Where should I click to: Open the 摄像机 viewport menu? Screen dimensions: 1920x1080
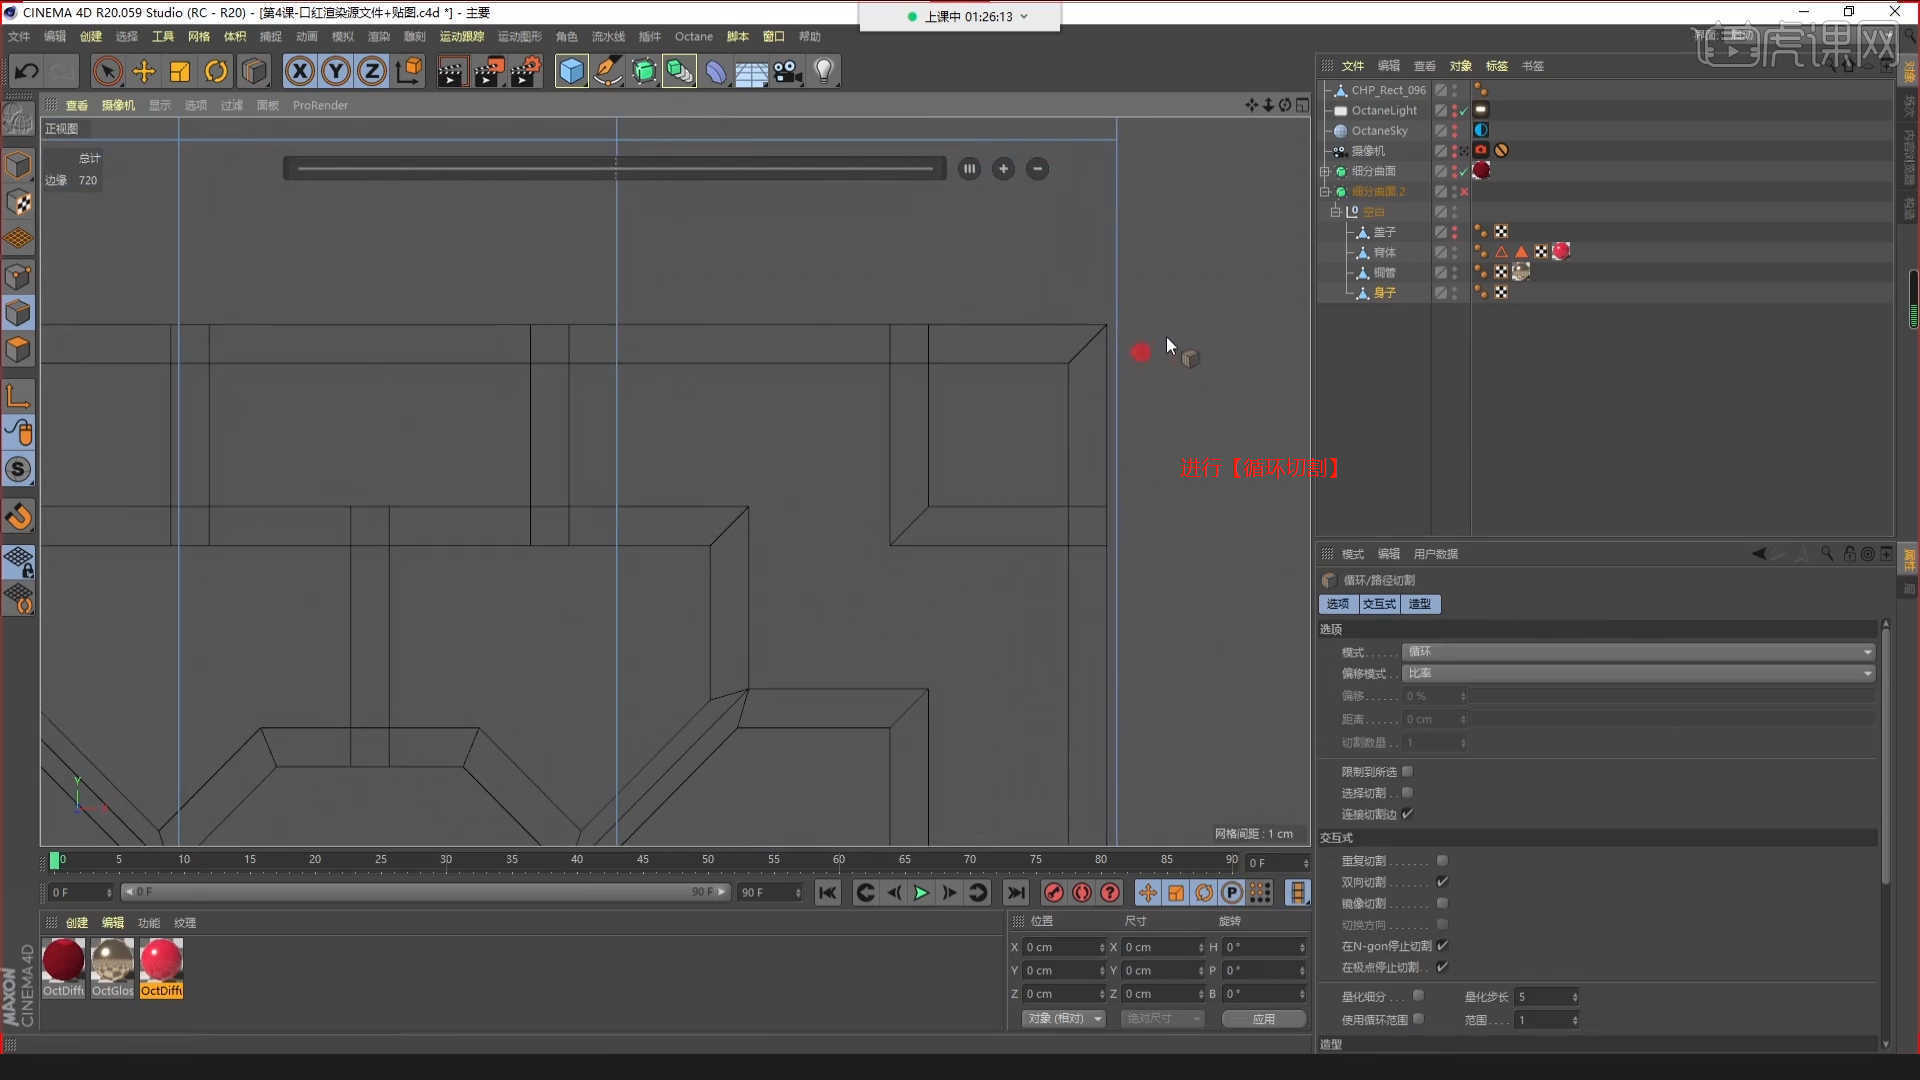118,105
